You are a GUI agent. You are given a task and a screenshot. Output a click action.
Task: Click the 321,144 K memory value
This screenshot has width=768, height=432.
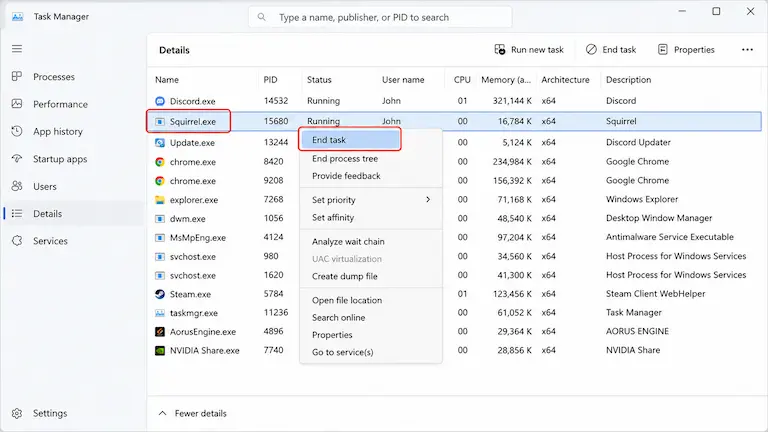(x=512, y=100)
